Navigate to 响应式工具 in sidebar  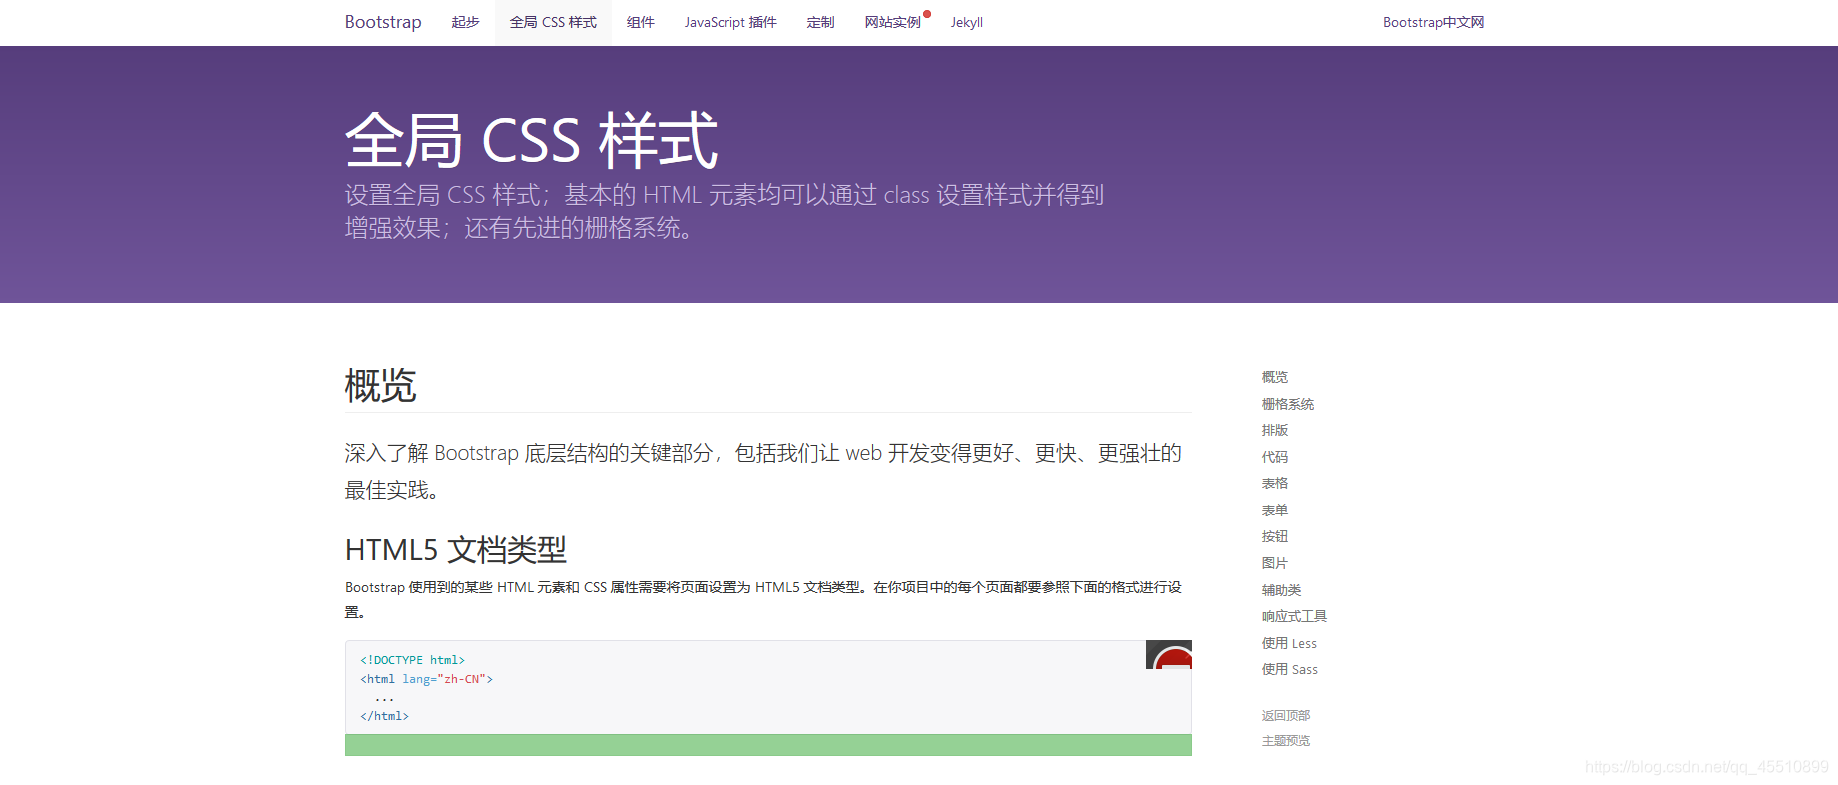pyautogui.click(x=1294, y=616)
